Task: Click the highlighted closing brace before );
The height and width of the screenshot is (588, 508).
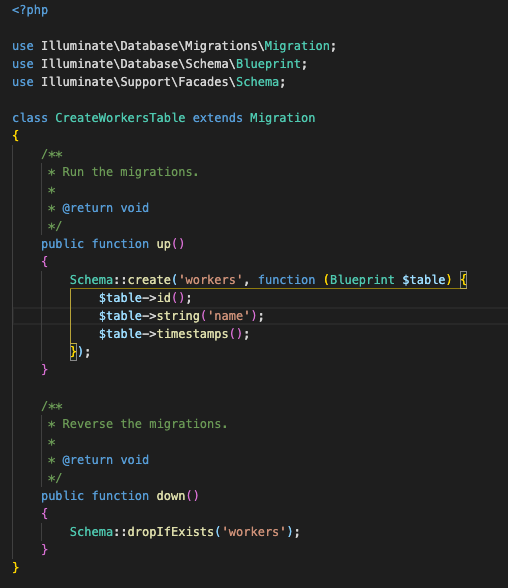Action: (x=73, y=352)
